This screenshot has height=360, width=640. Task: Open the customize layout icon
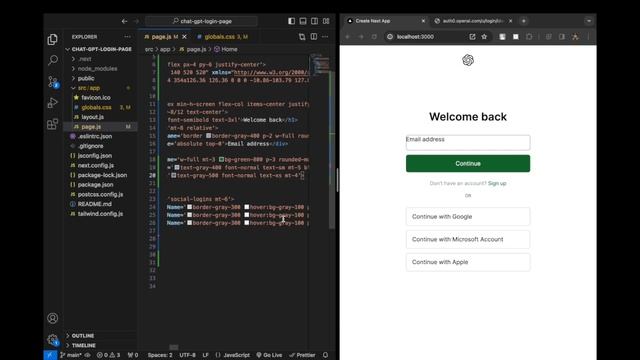click(326, 21)
